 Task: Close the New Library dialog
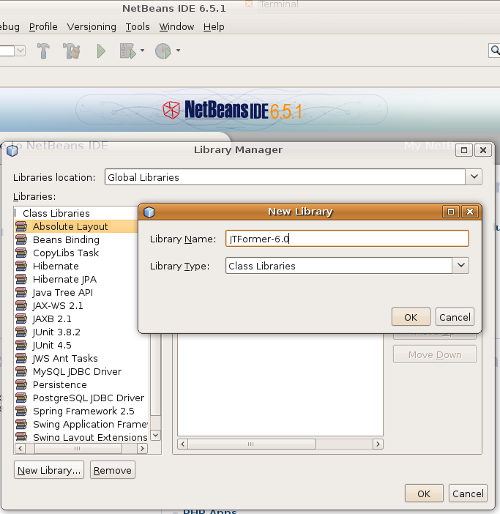(470, 212)
